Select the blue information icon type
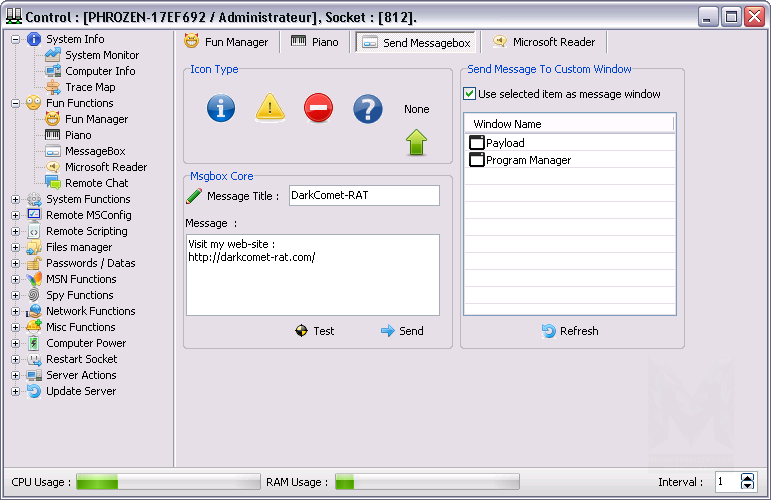This screenshot has width=771, height=500. click(221, 108)
